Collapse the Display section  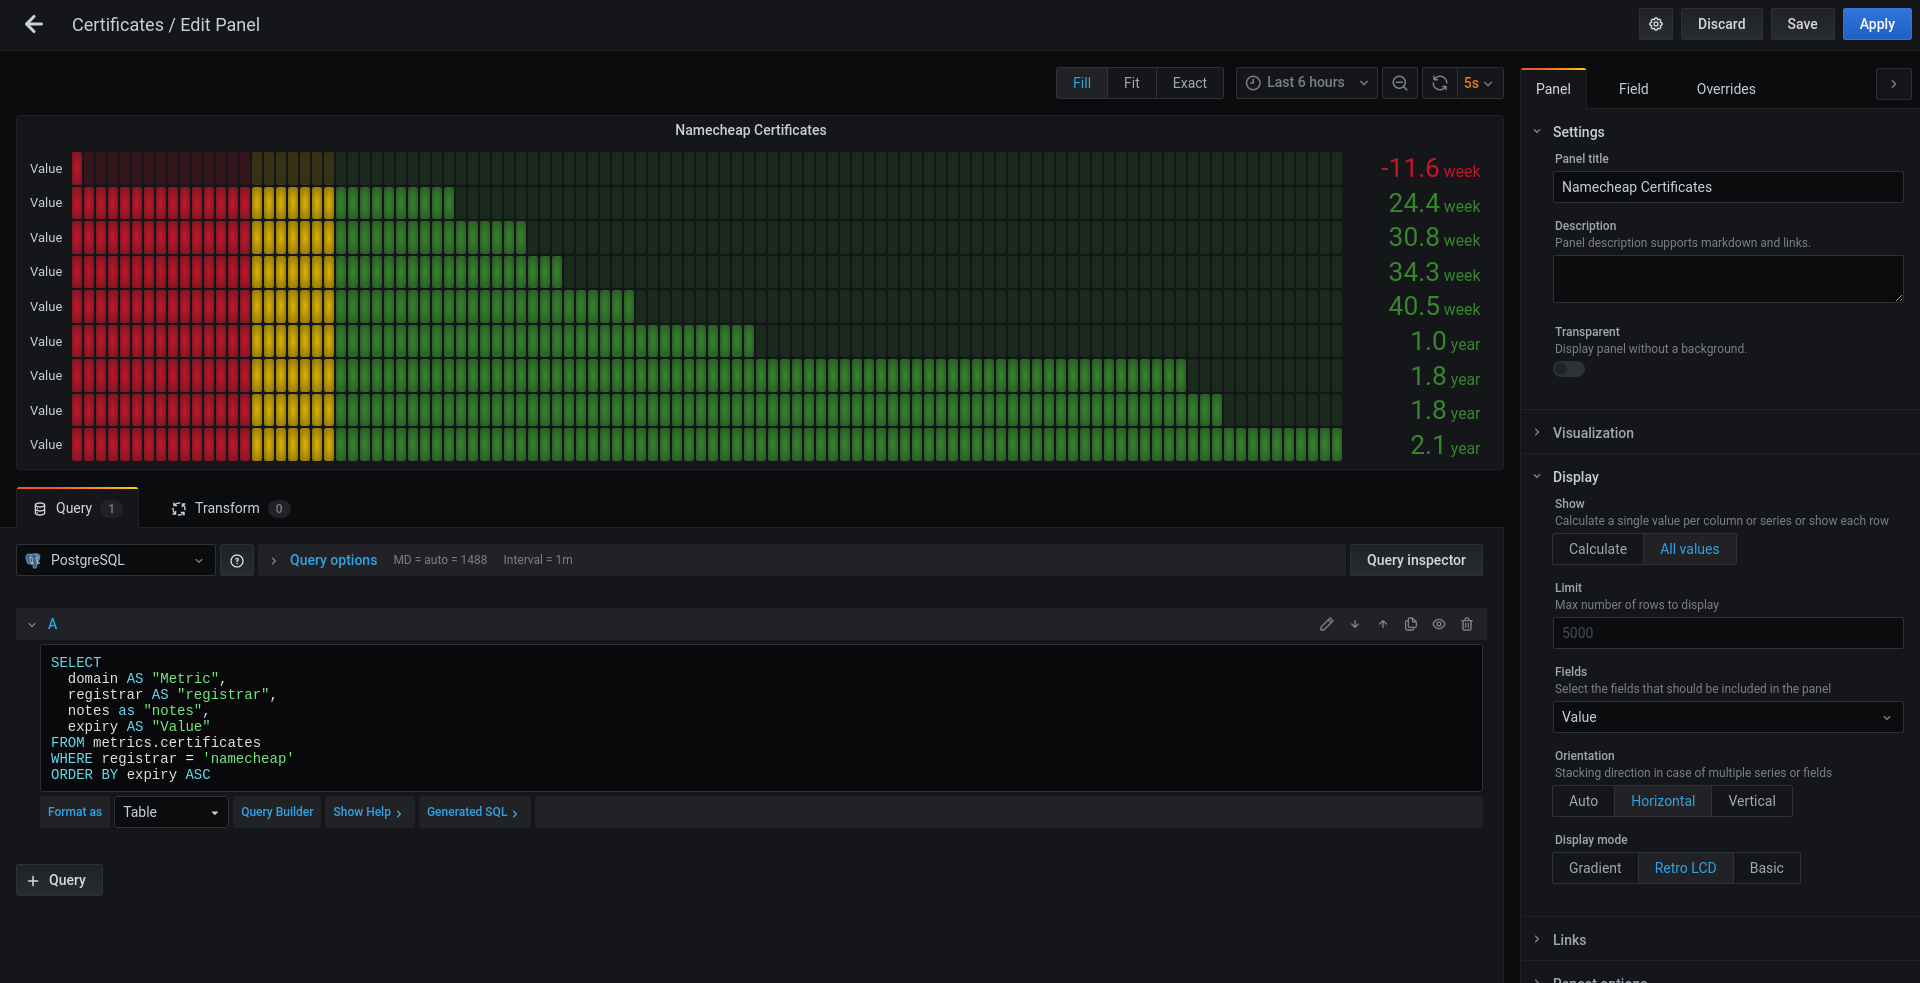1576,477
